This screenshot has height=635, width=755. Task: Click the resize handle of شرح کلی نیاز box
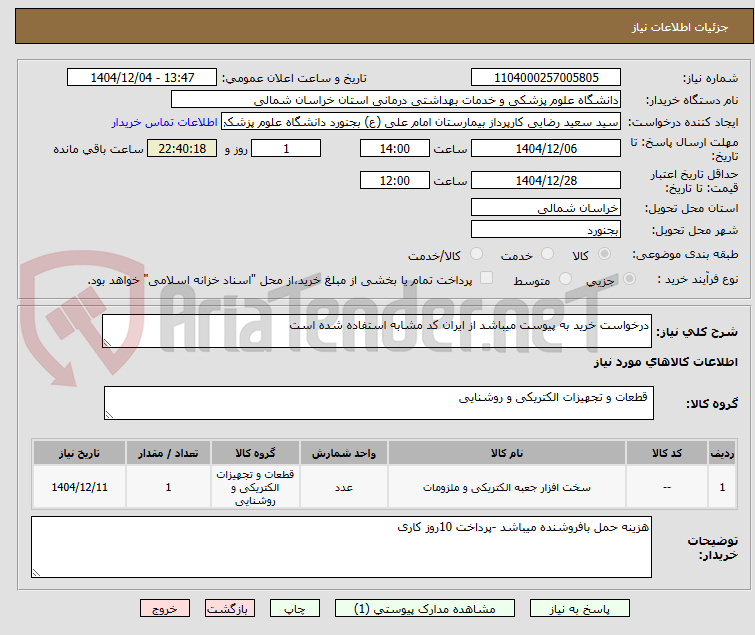107,343
